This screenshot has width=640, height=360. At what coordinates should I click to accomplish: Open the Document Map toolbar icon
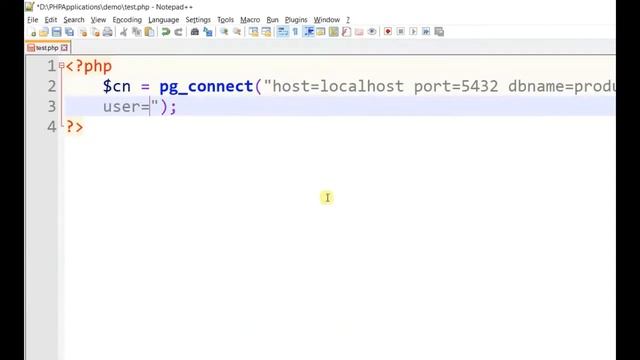[x=333, y=32]
